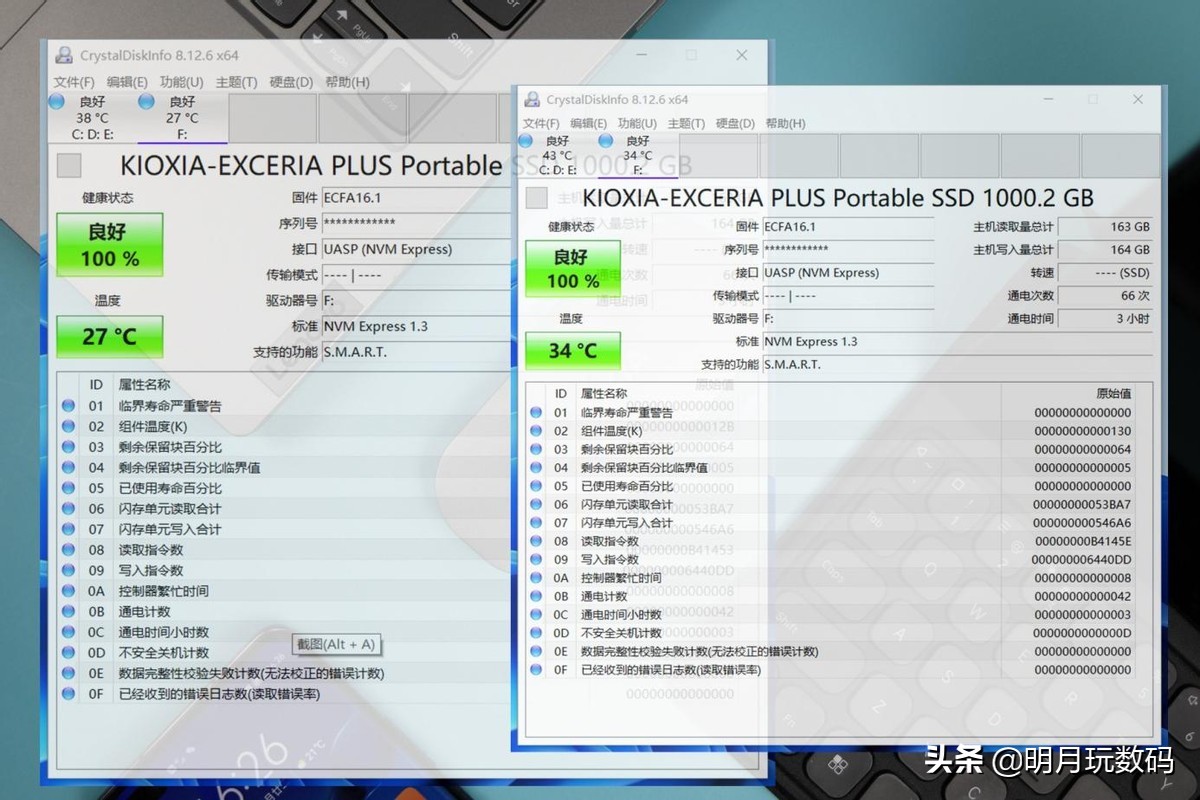Click the CrystalDiskInfo logo in the title bar

(x=532, y=99)
